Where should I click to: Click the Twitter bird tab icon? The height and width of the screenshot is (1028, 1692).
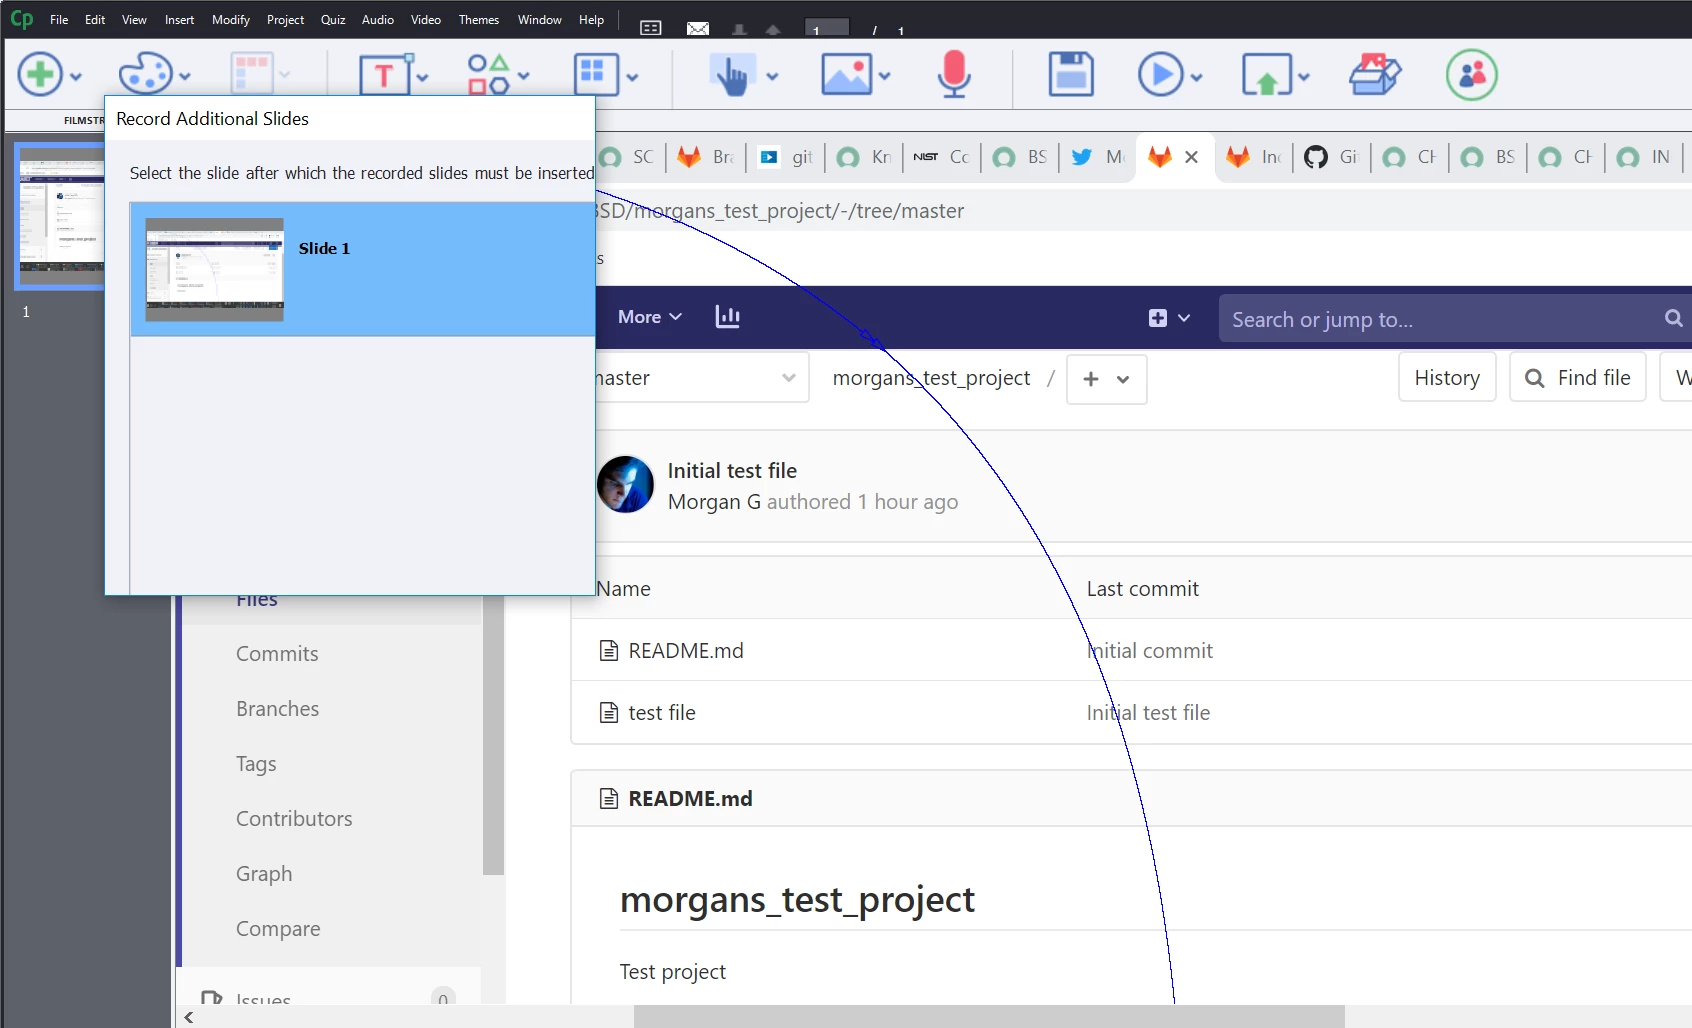point(1081,157)
